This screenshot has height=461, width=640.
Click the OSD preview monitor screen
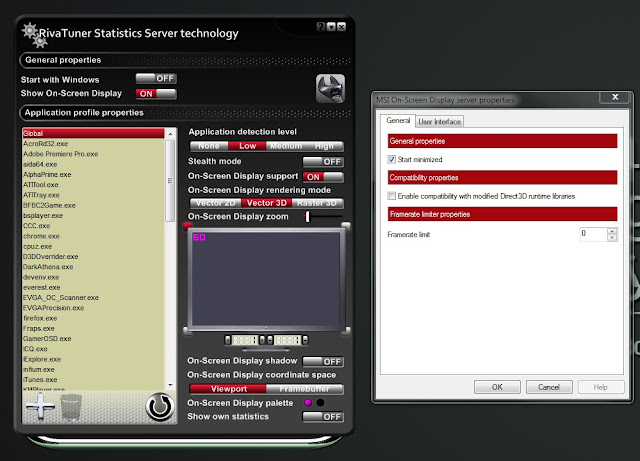(x=266, y=279)
